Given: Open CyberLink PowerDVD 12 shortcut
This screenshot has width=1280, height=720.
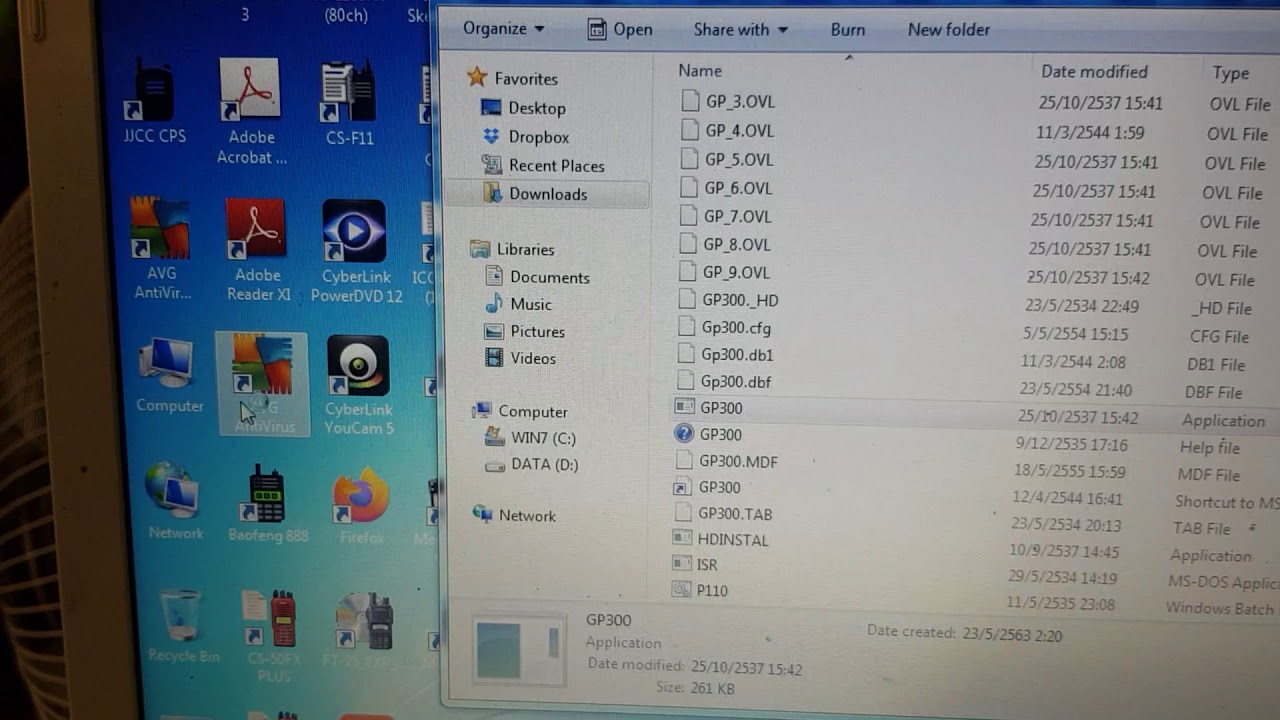Looking at the screenshot, I should [355, 250].
